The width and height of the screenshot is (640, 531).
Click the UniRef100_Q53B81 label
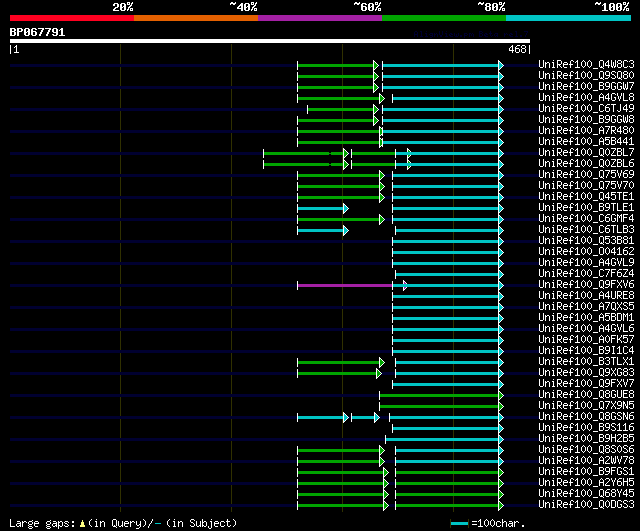586,241
